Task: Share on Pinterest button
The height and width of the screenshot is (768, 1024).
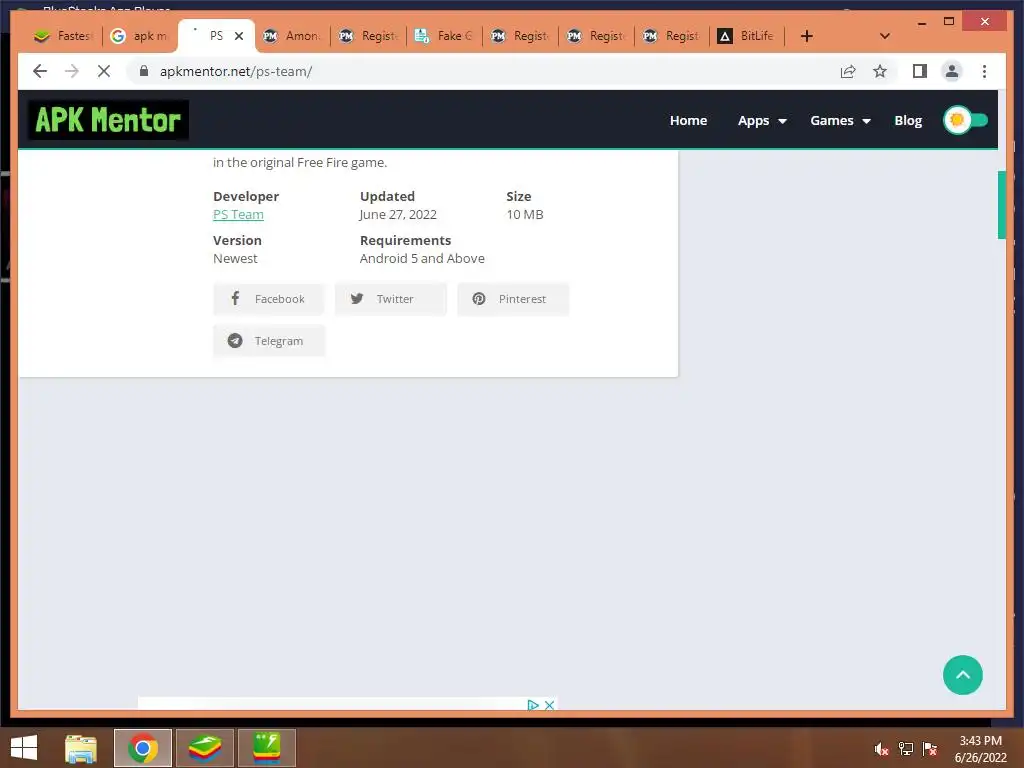Action: tap(513, 299)
